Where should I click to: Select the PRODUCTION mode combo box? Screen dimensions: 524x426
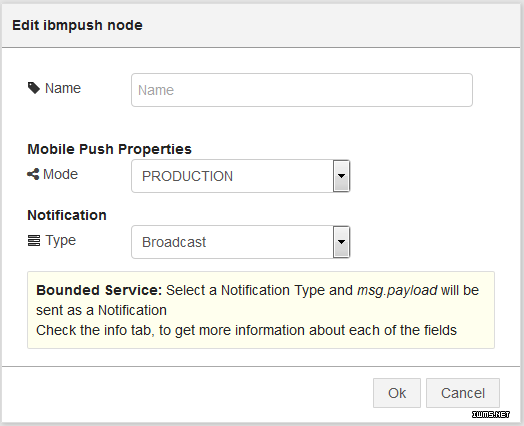coord(241,176)
